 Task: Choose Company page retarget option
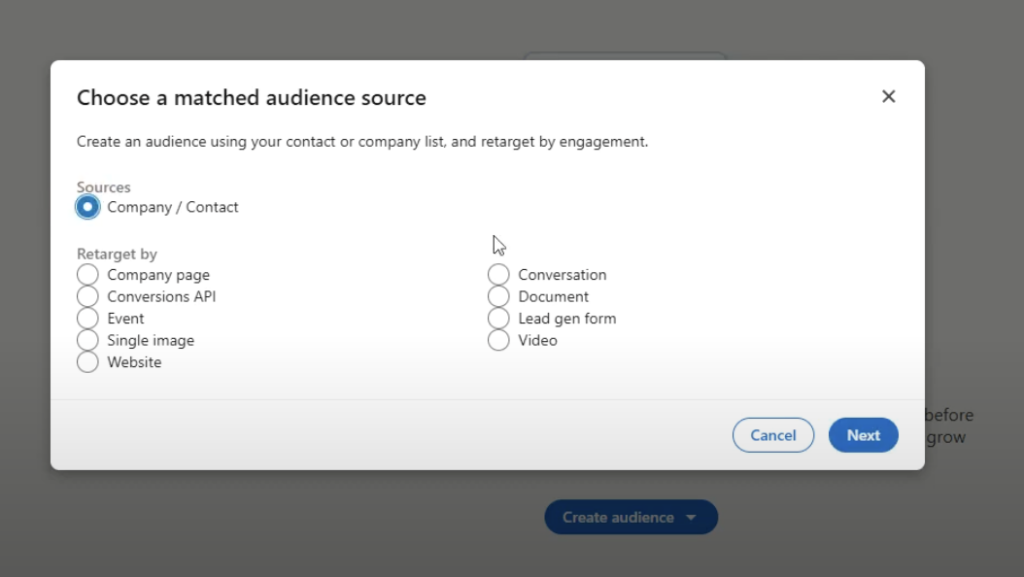[87, 274]
